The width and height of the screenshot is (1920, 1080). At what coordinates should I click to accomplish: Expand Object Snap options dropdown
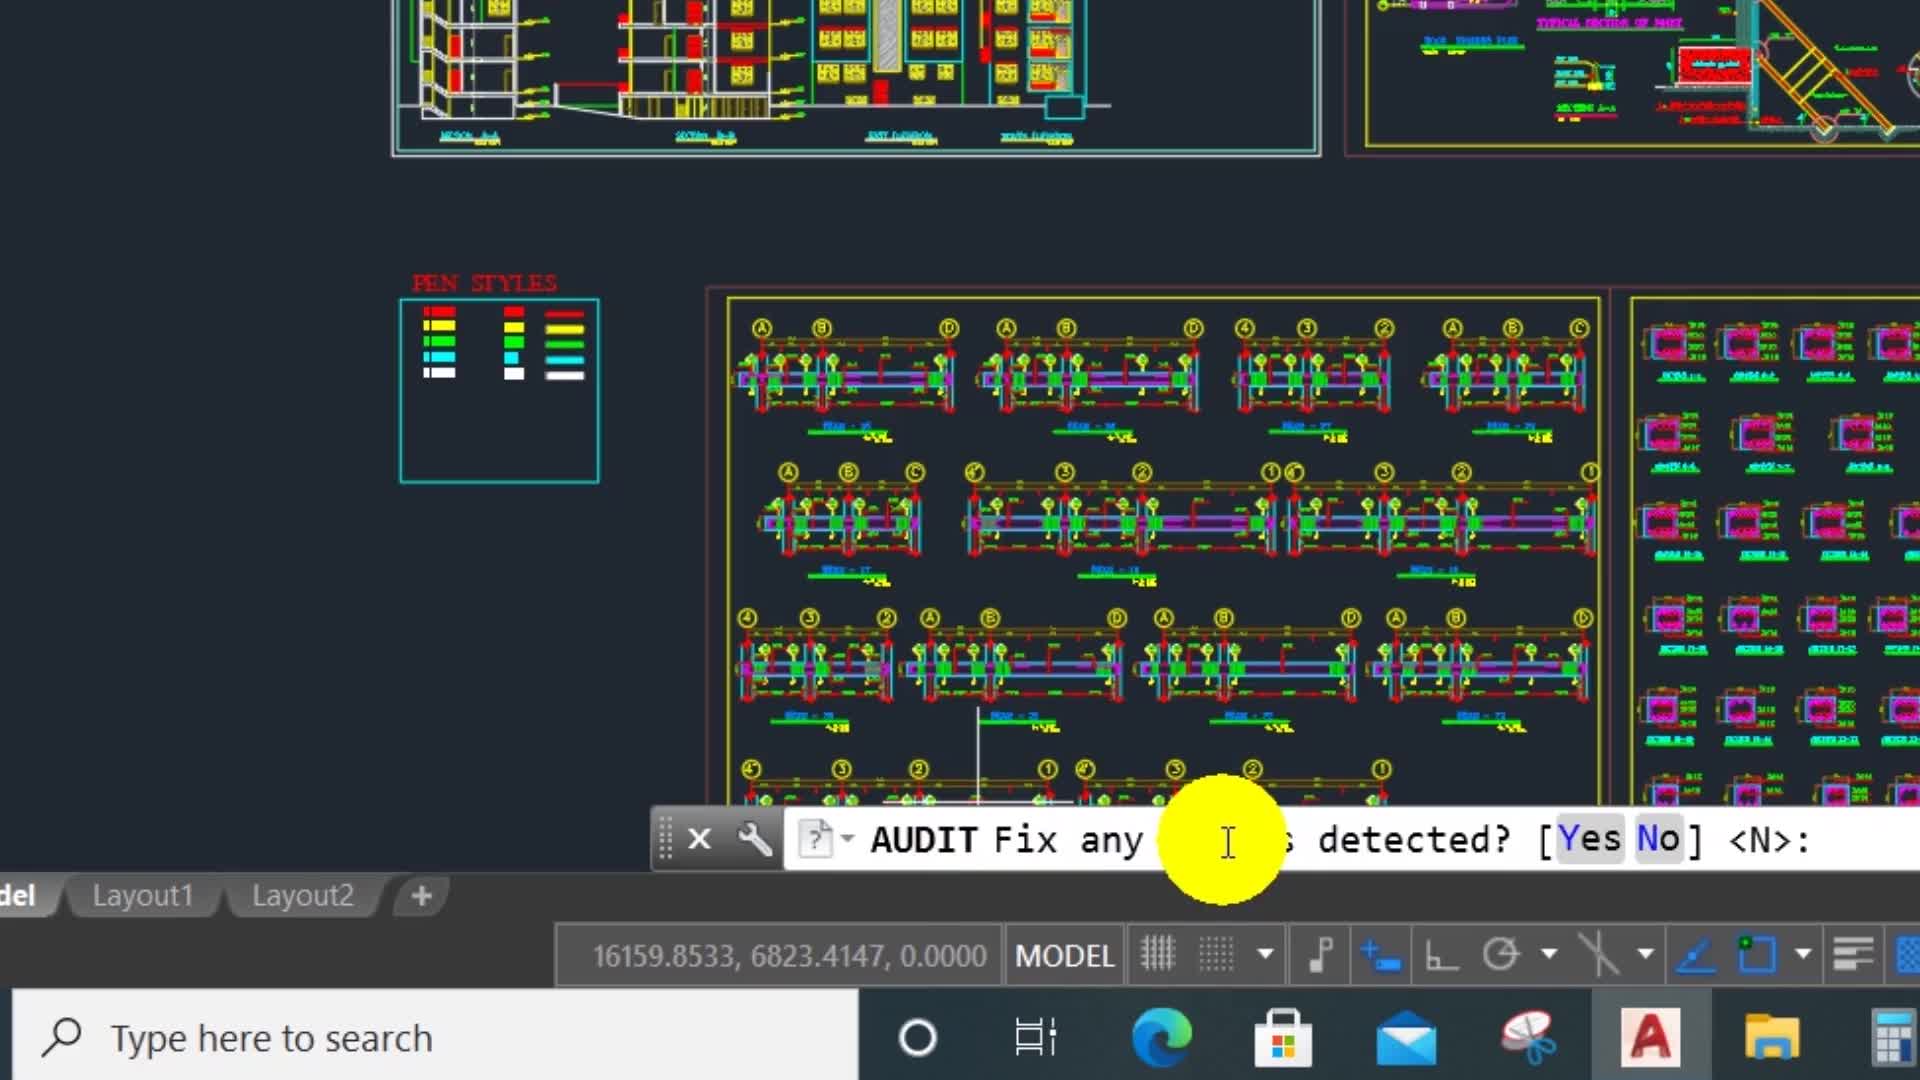click(1803, 954)
